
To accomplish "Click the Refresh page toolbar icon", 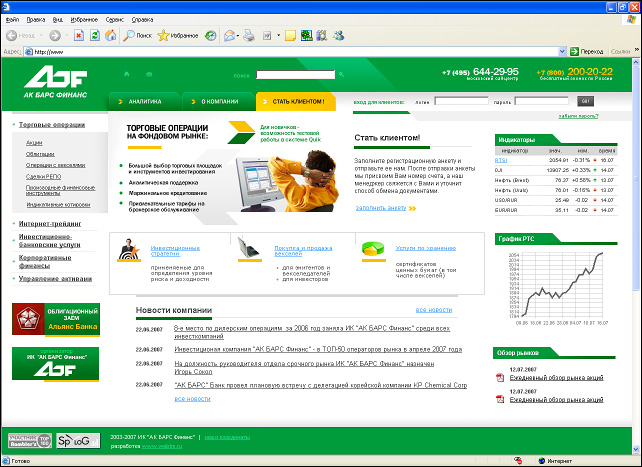I will pyautogui.click(x=93, y=35).
